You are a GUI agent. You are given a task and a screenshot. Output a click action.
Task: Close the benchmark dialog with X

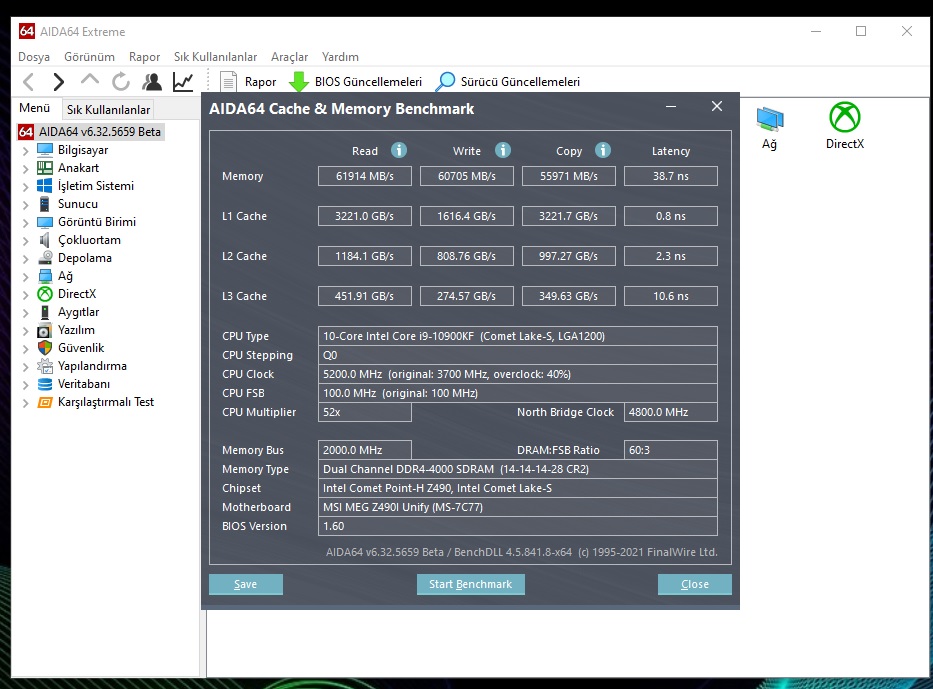716,106
